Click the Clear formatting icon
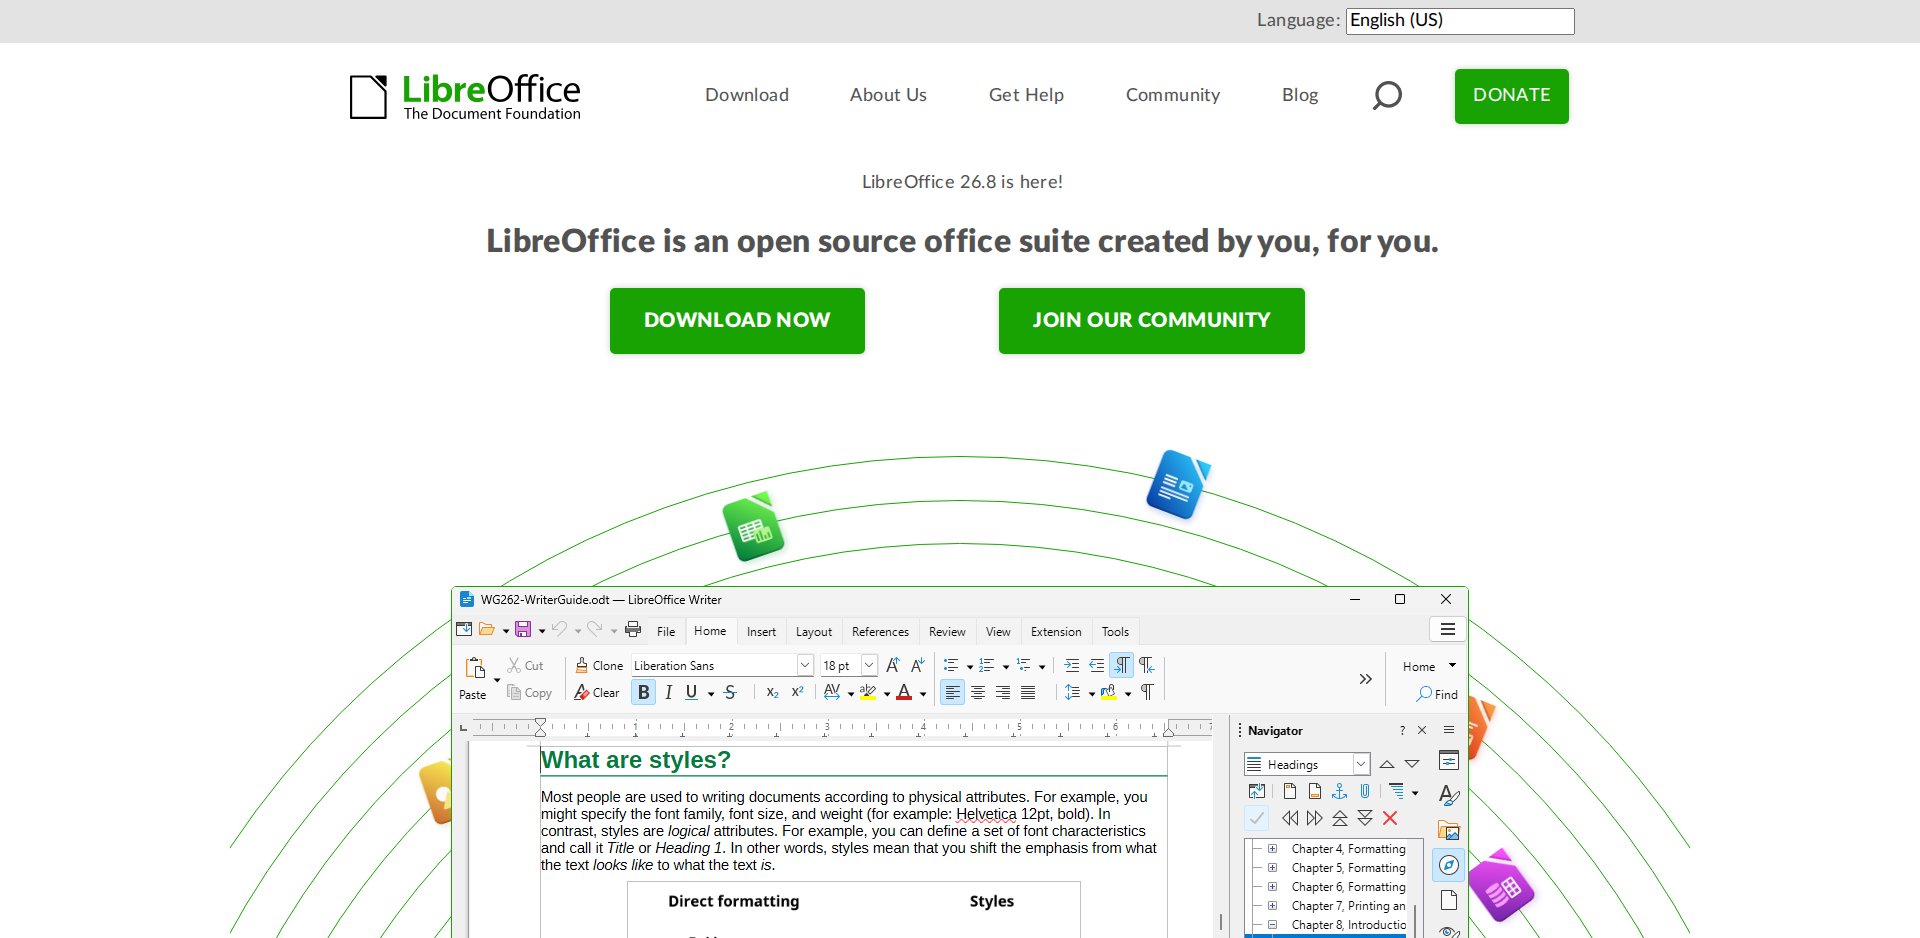This screenshot has height=938, width=1920. [x=582, y=692]
